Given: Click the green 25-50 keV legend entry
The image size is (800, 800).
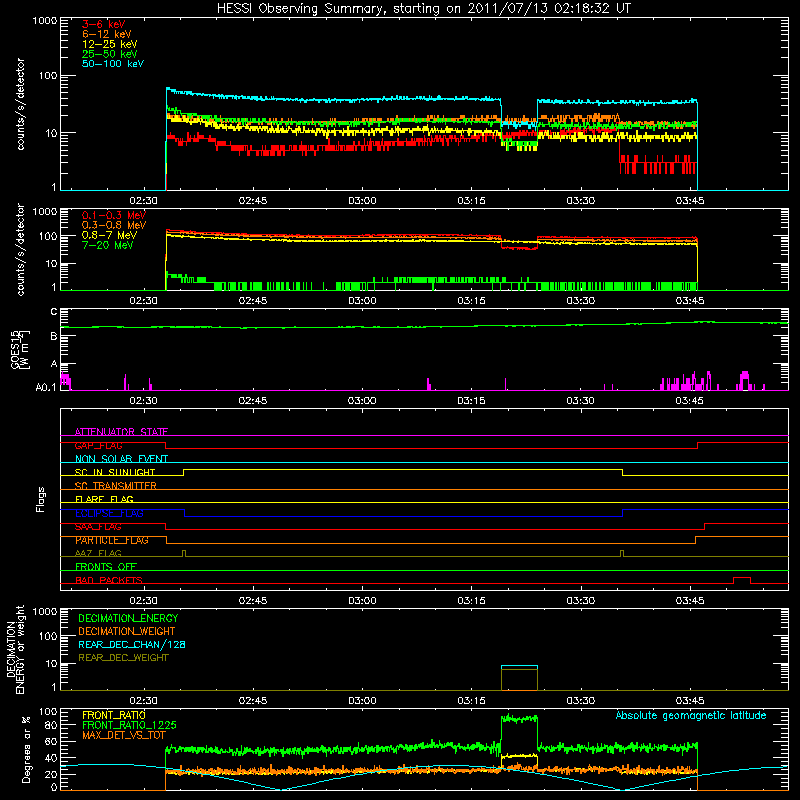Looking at the screenshot, I should pyautogui.click(x=110, y=54).
